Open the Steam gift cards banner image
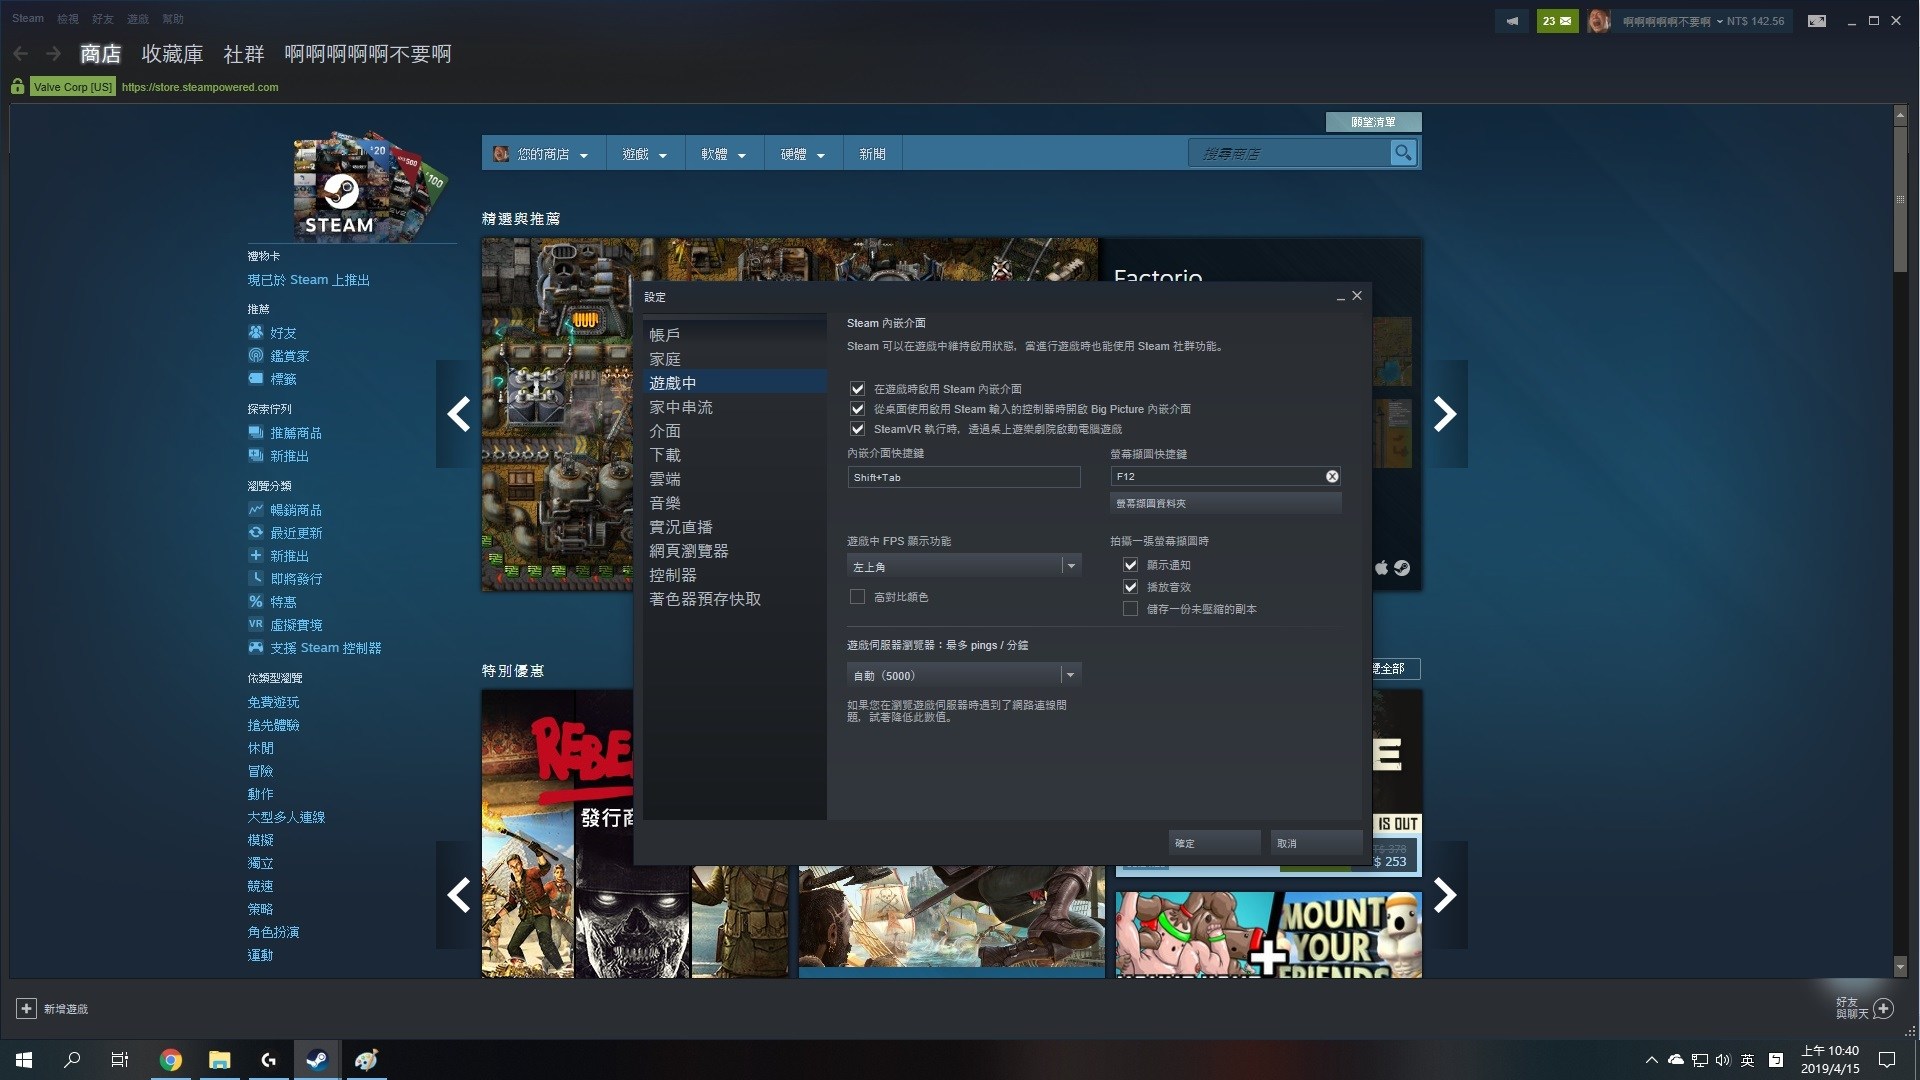 point(368,186)
